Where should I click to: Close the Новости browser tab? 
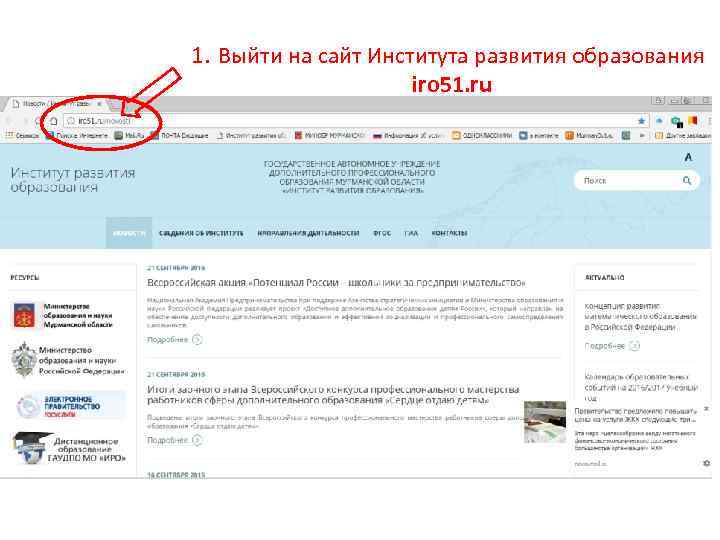[99, 104]
